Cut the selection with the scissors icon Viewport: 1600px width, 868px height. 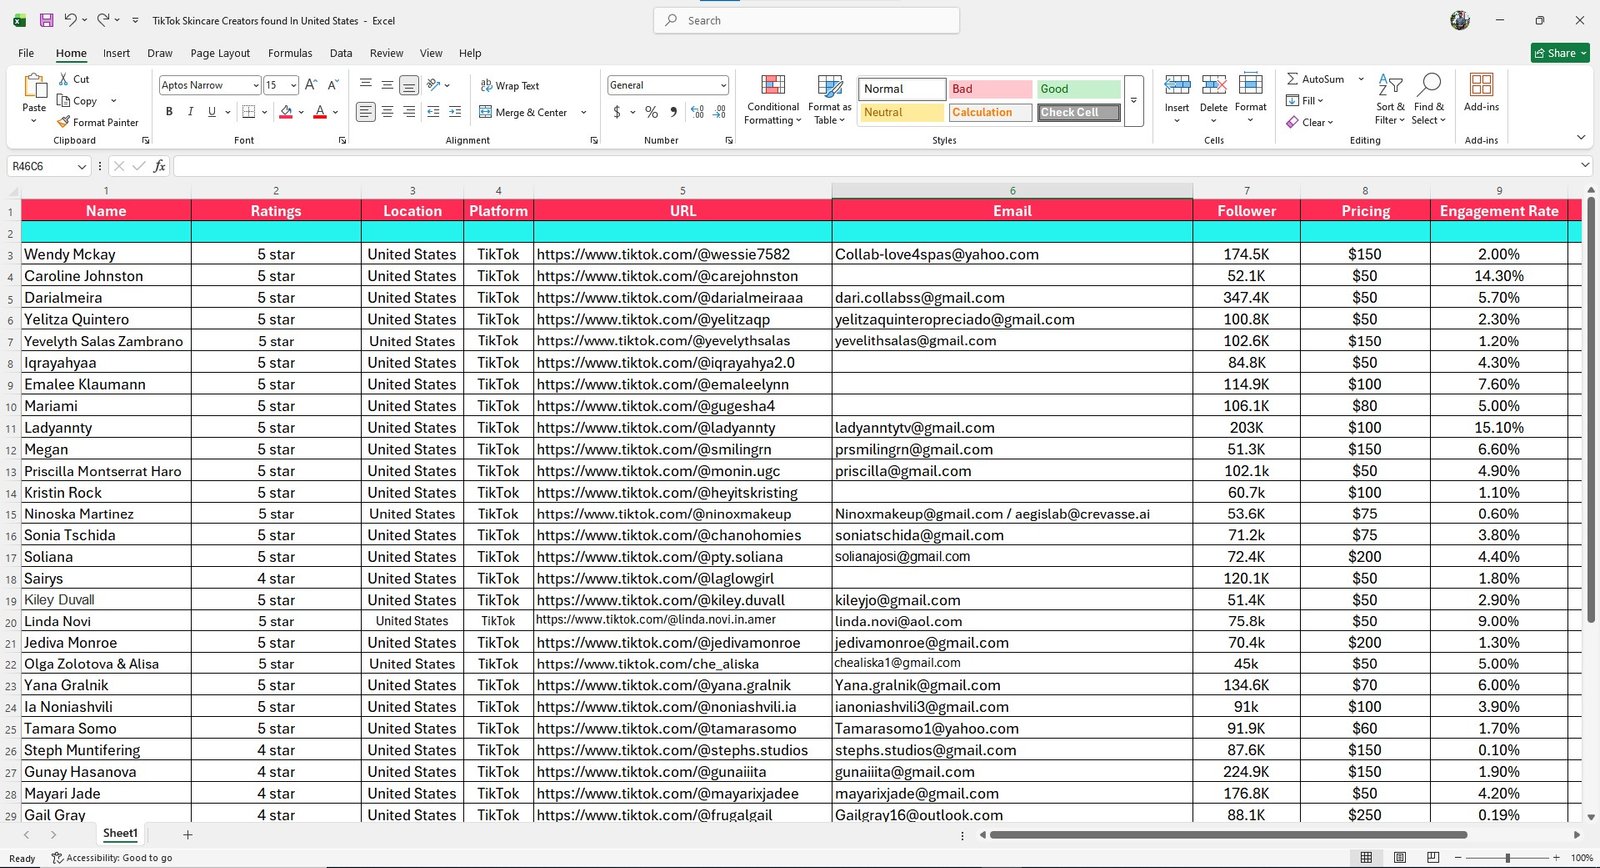[x=64, y=79]
